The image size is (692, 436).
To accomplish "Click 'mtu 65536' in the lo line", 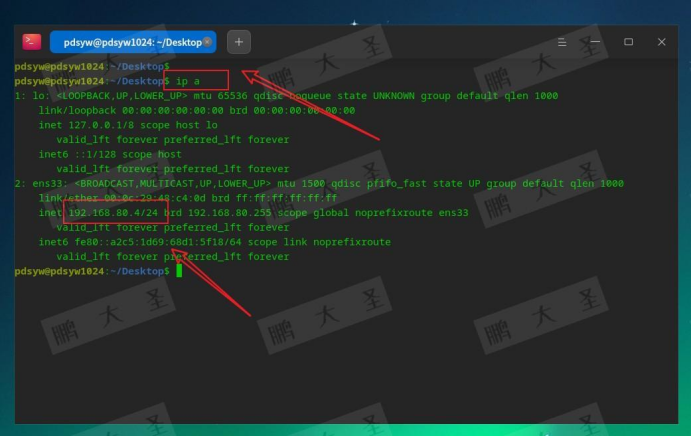I will (x=220, y=96).
